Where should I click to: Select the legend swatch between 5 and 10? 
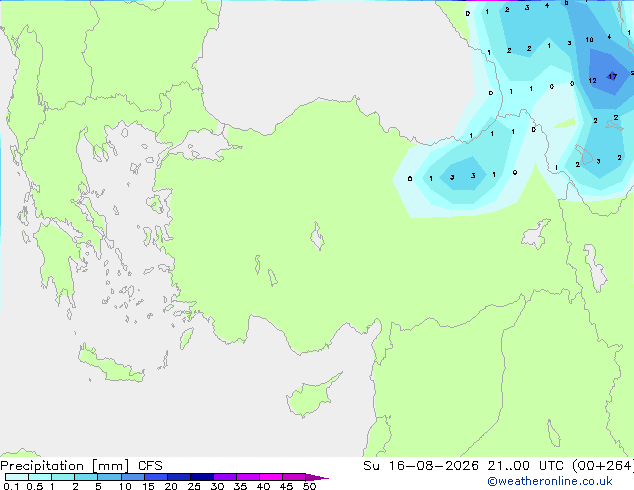(109, 477)
